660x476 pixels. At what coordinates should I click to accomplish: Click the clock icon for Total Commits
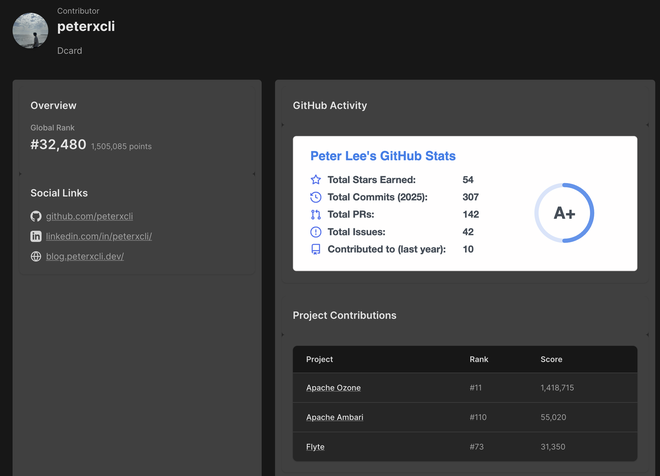coord(316,197)
